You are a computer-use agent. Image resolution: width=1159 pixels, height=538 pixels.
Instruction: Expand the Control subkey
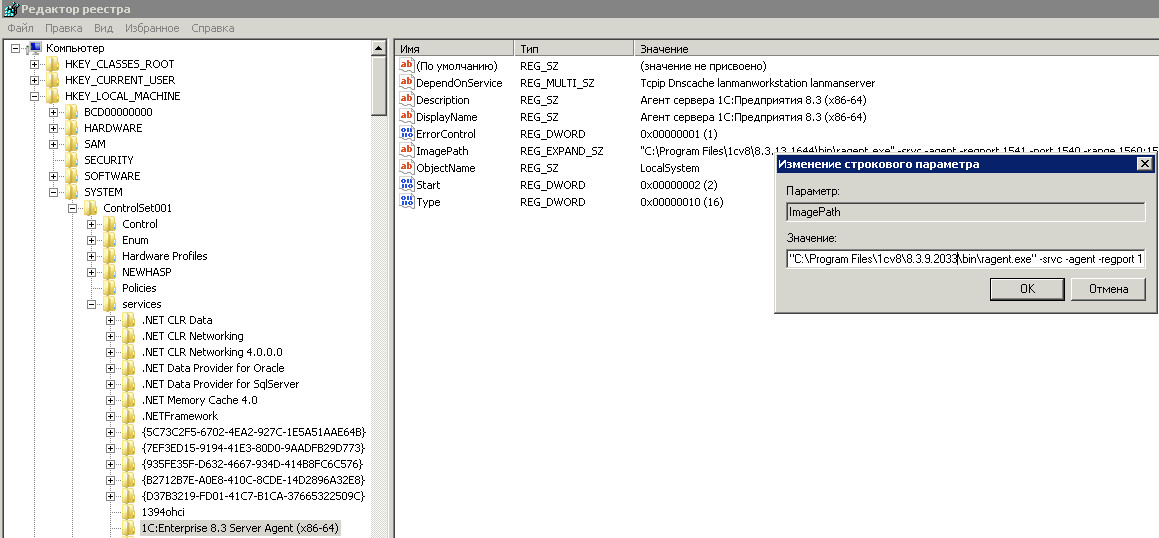(x=91, y=224)
